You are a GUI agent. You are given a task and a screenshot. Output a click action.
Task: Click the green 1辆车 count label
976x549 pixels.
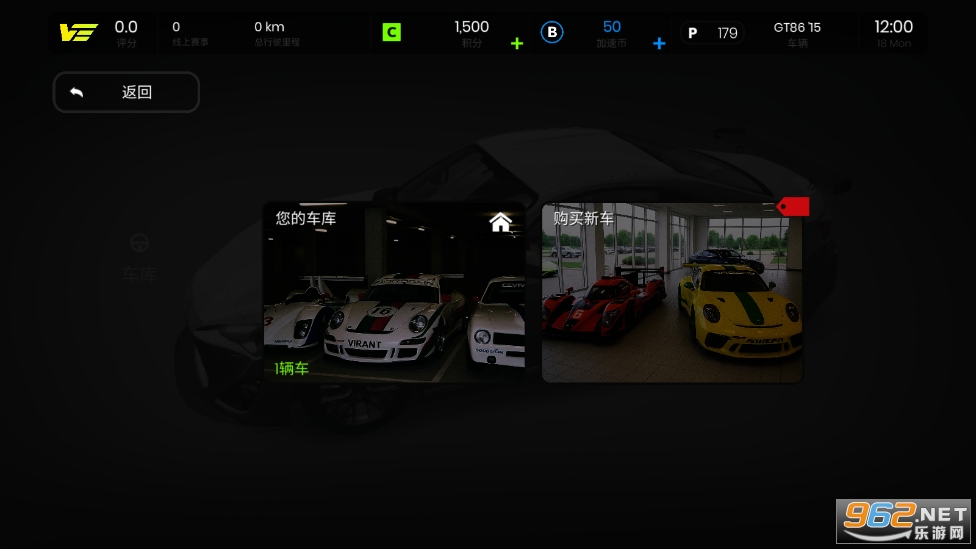292,368
